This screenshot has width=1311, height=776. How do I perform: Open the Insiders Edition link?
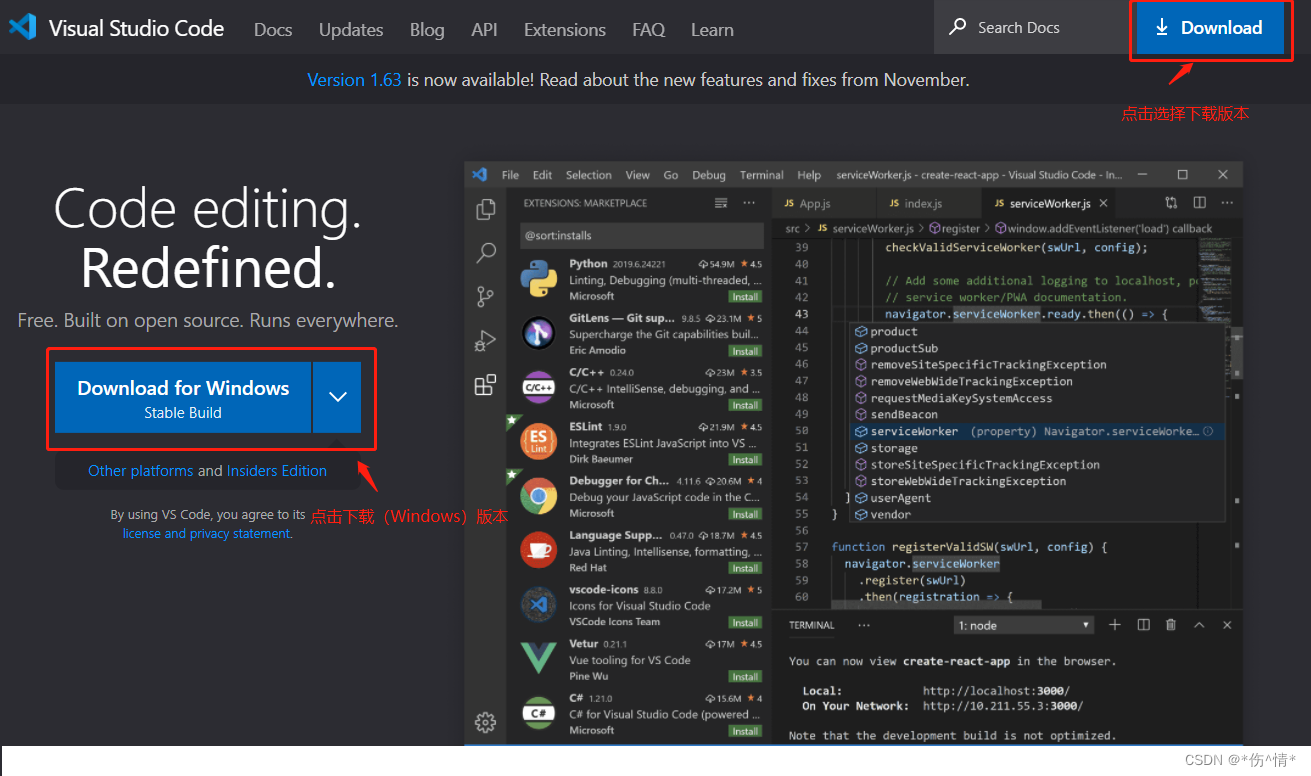277,471
